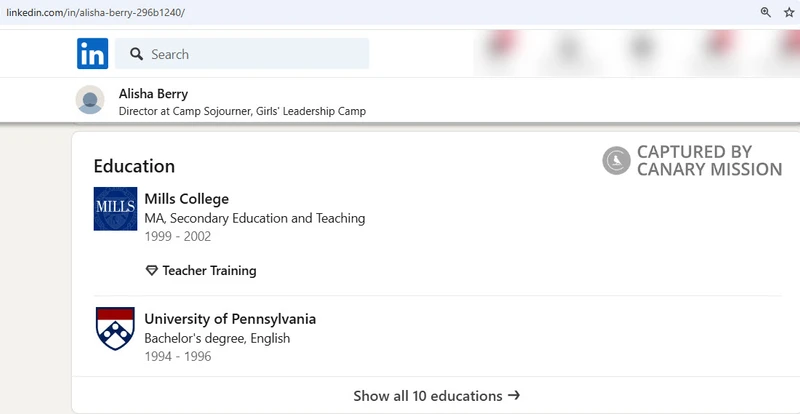Bookmark this page with the star icon
The image size is (800, 414).
(x=789, y=13)
